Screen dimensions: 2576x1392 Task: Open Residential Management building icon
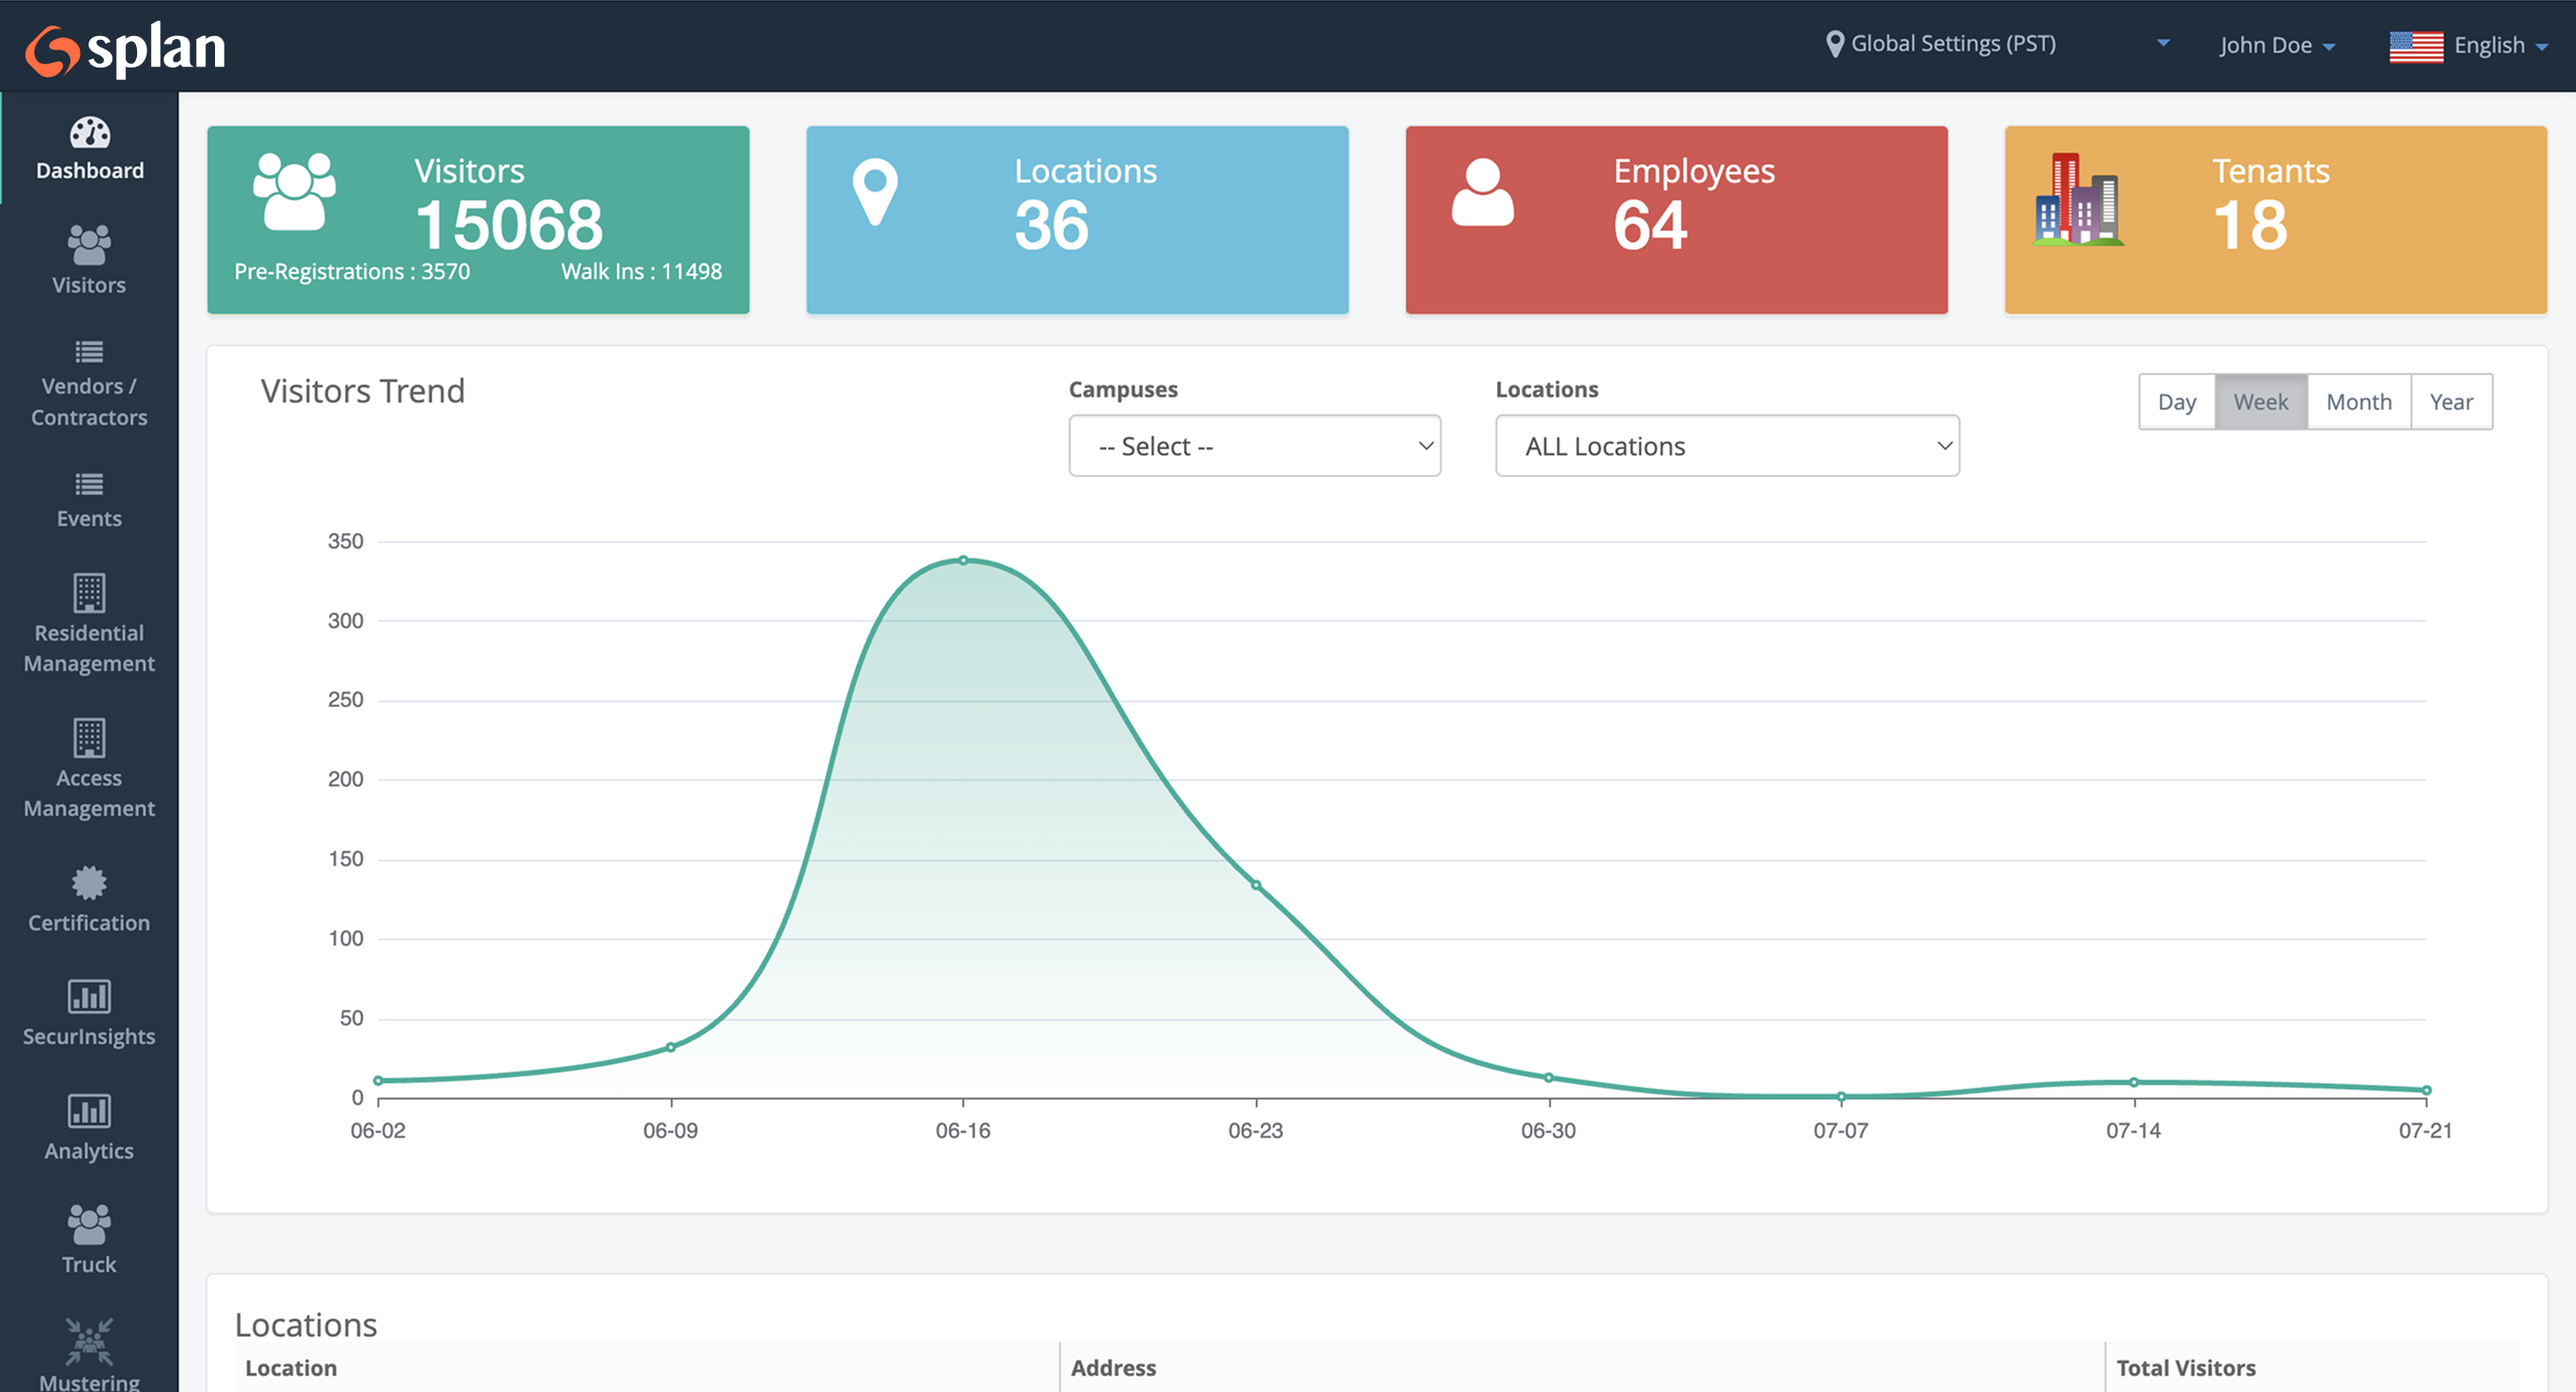point(89,593)
